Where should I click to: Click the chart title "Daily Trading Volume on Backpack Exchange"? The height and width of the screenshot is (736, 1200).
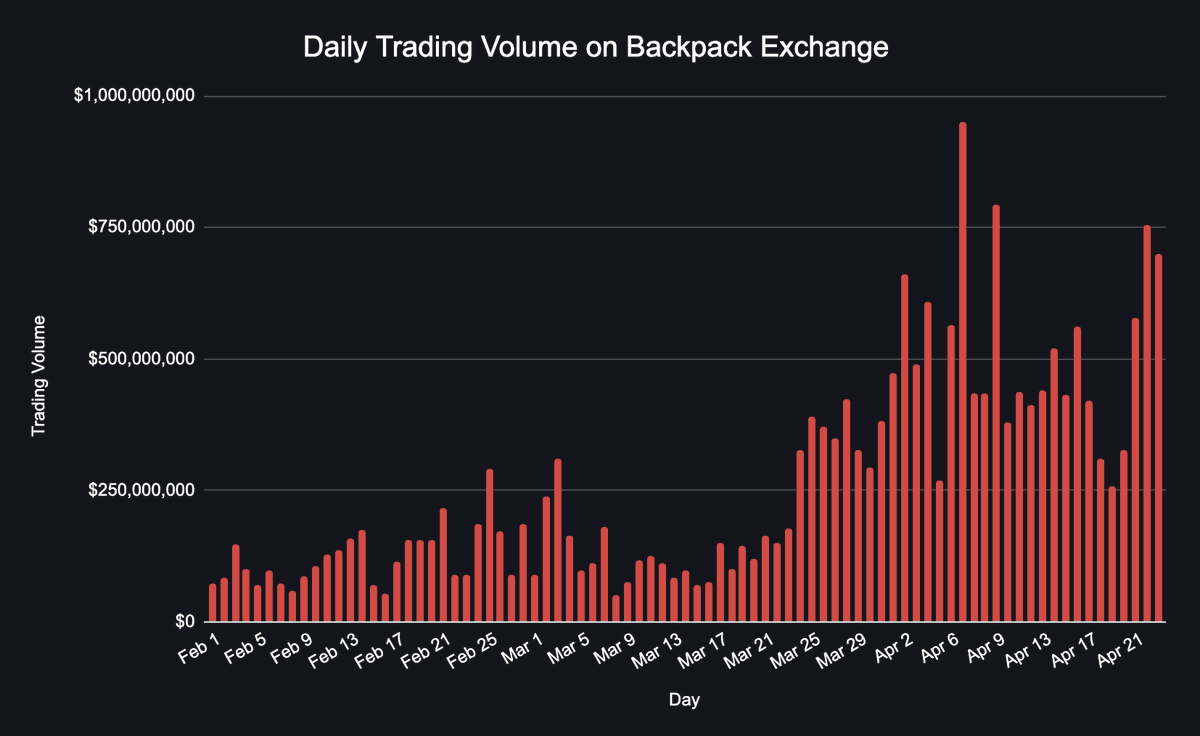click(596, 46)
